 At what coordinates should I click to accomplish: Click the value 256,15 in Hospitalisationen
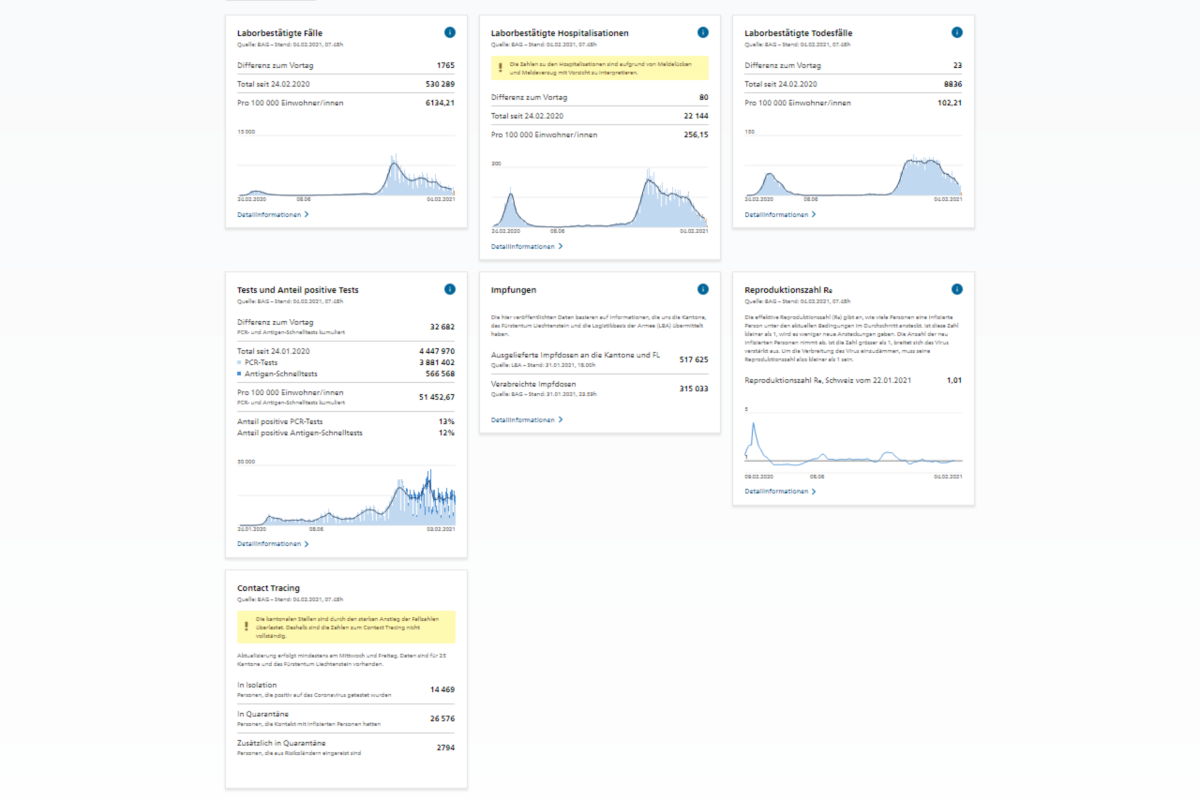tap(696, 134)
